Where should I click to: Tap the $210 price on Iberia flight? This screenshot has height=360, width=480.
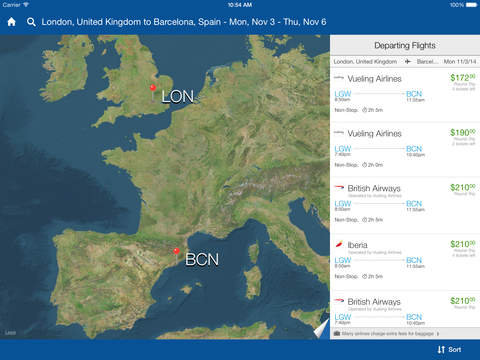(x=462, y=244)
